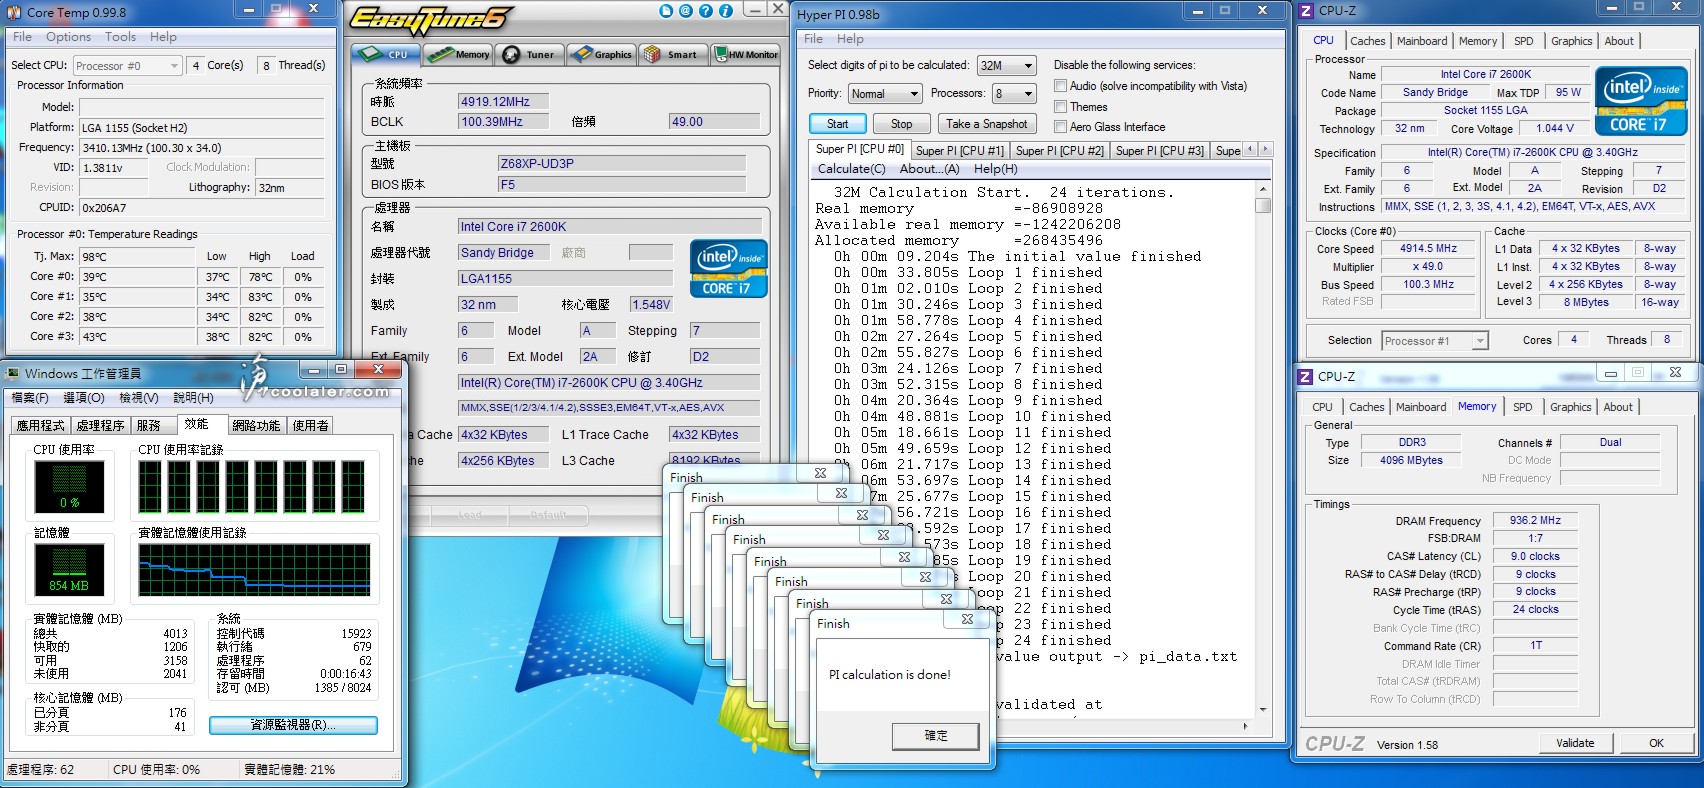Click Task Manager memory usage gauge
The image size is (1704, 788).
click(69, 570)
